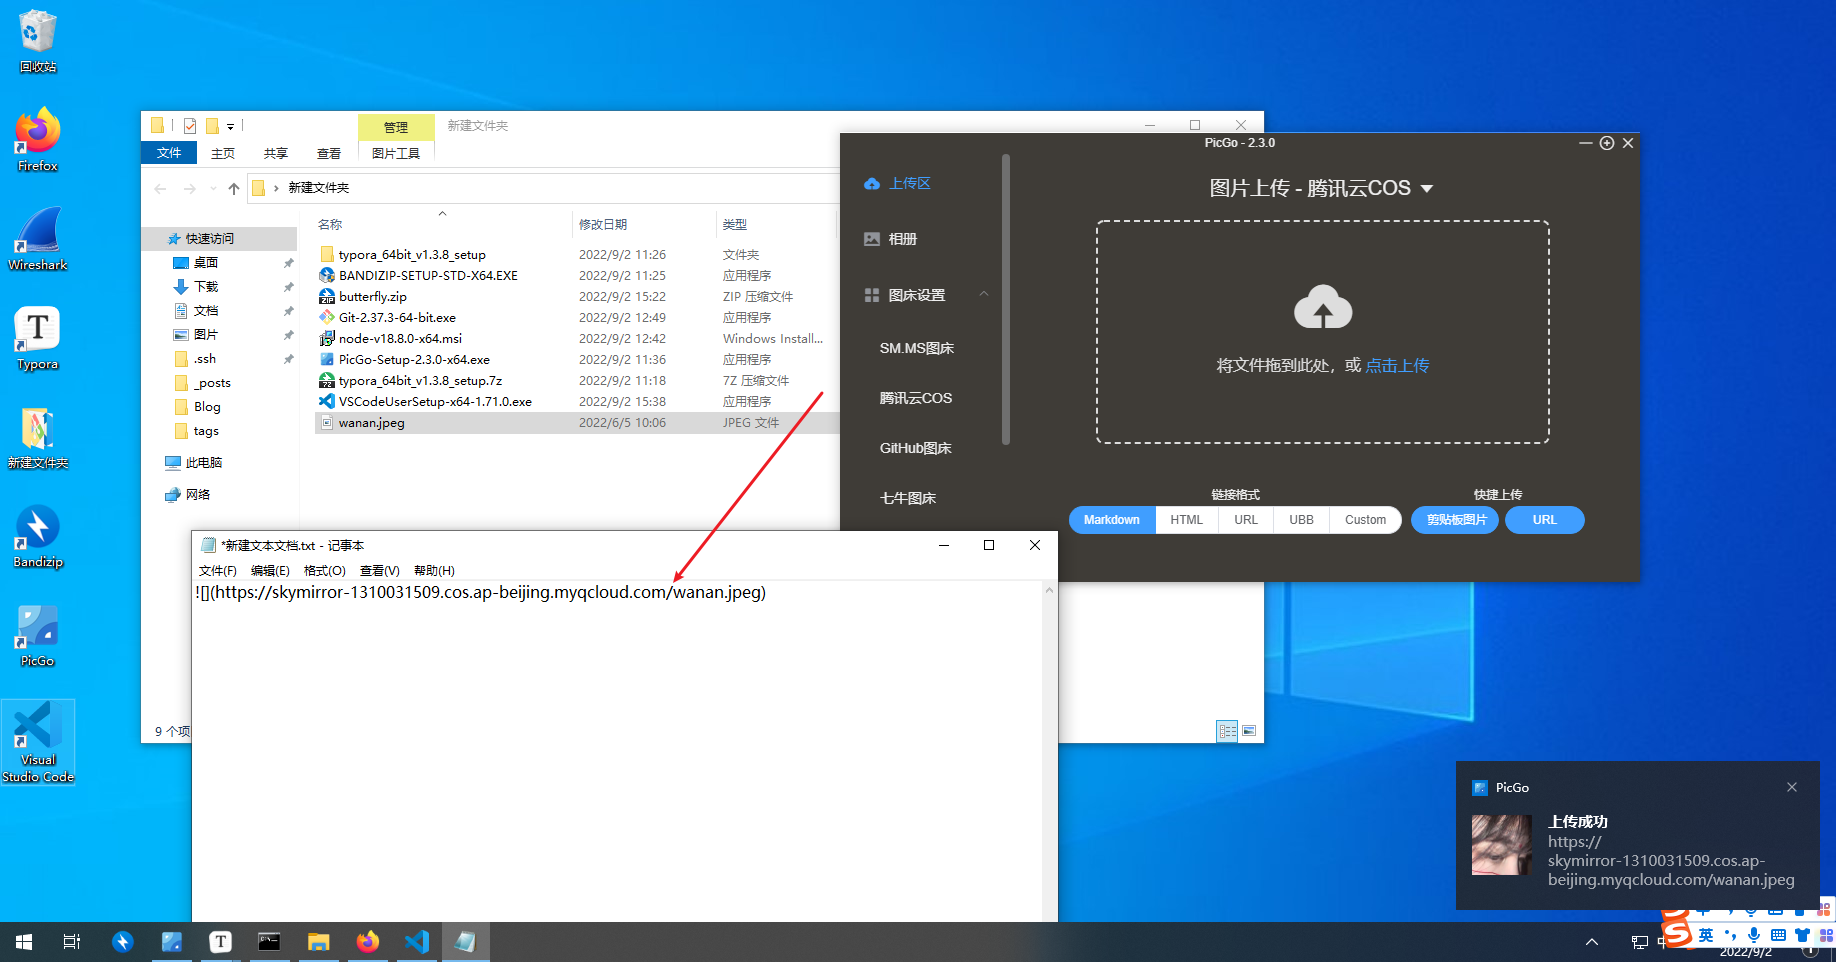Screen dimensions: 1836x962
Task: Choose the UBB link format
Action: (1302, 520)
